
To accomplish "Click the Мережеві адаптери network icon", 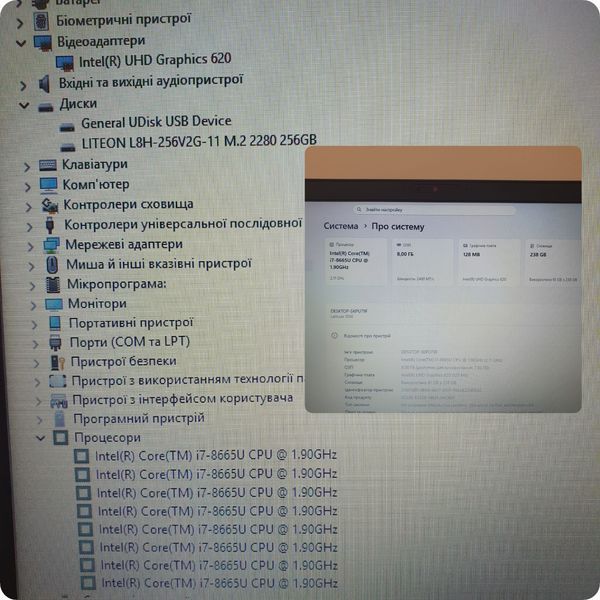I will (x=51, y=245).
